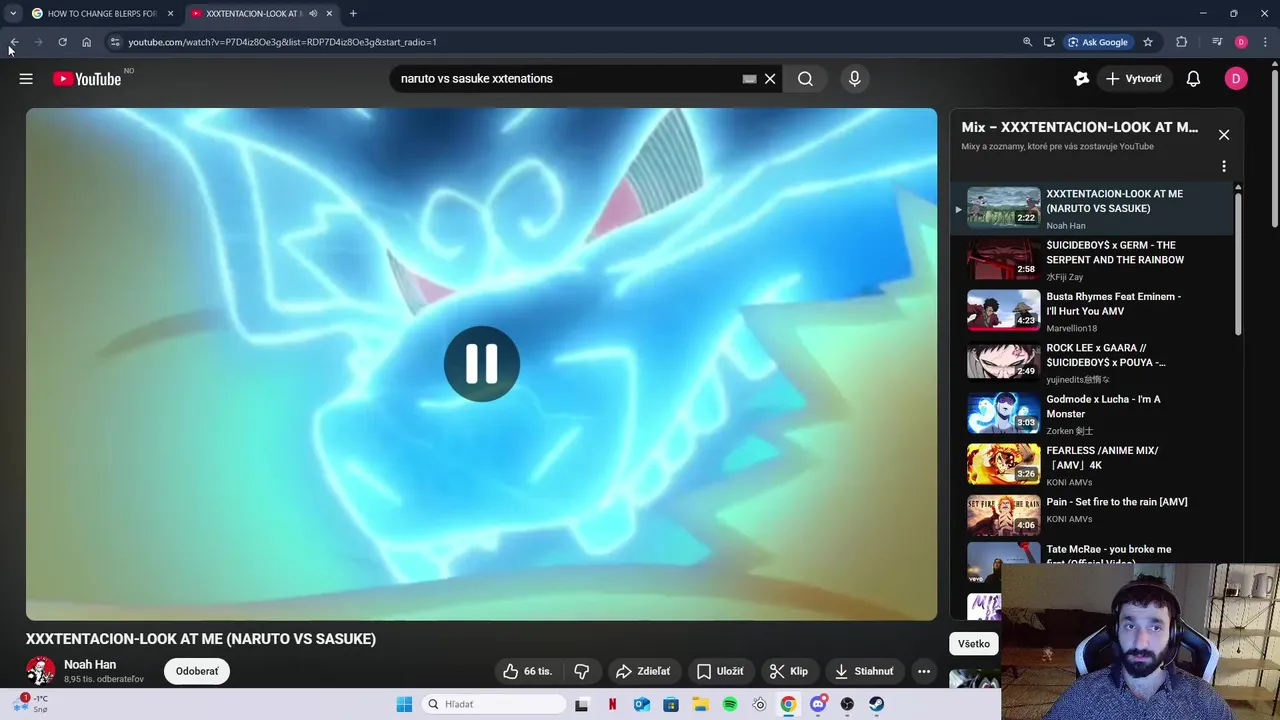1280x720 pixels.
Task: Open Windows Start menu
Action: pyautogui.click(x=404, y=704)
